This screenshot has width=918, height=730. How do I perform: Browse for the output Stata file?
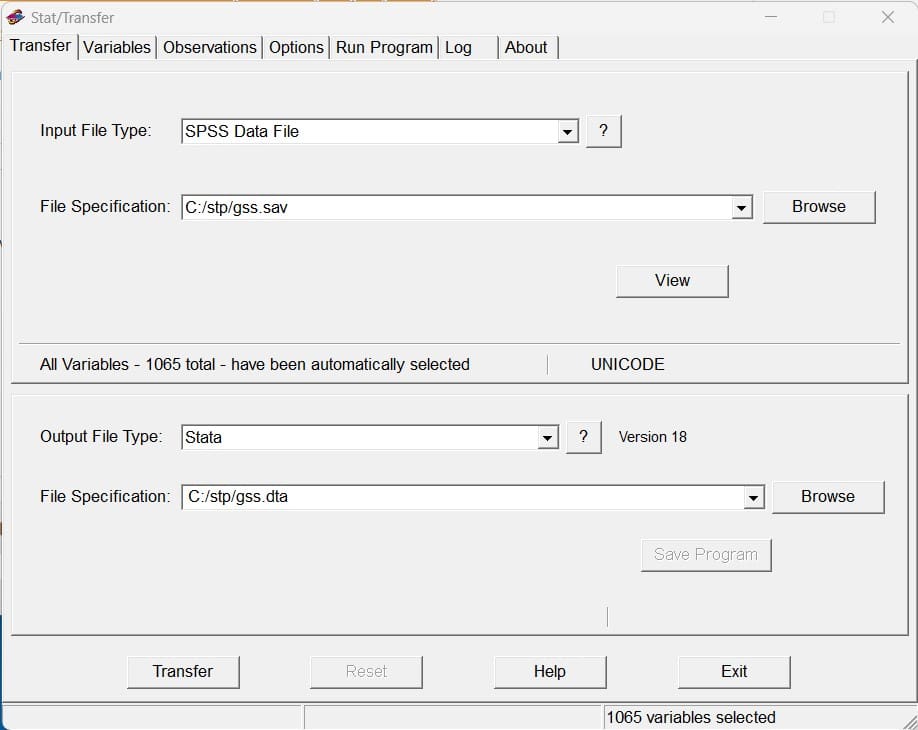click(828, 496)
